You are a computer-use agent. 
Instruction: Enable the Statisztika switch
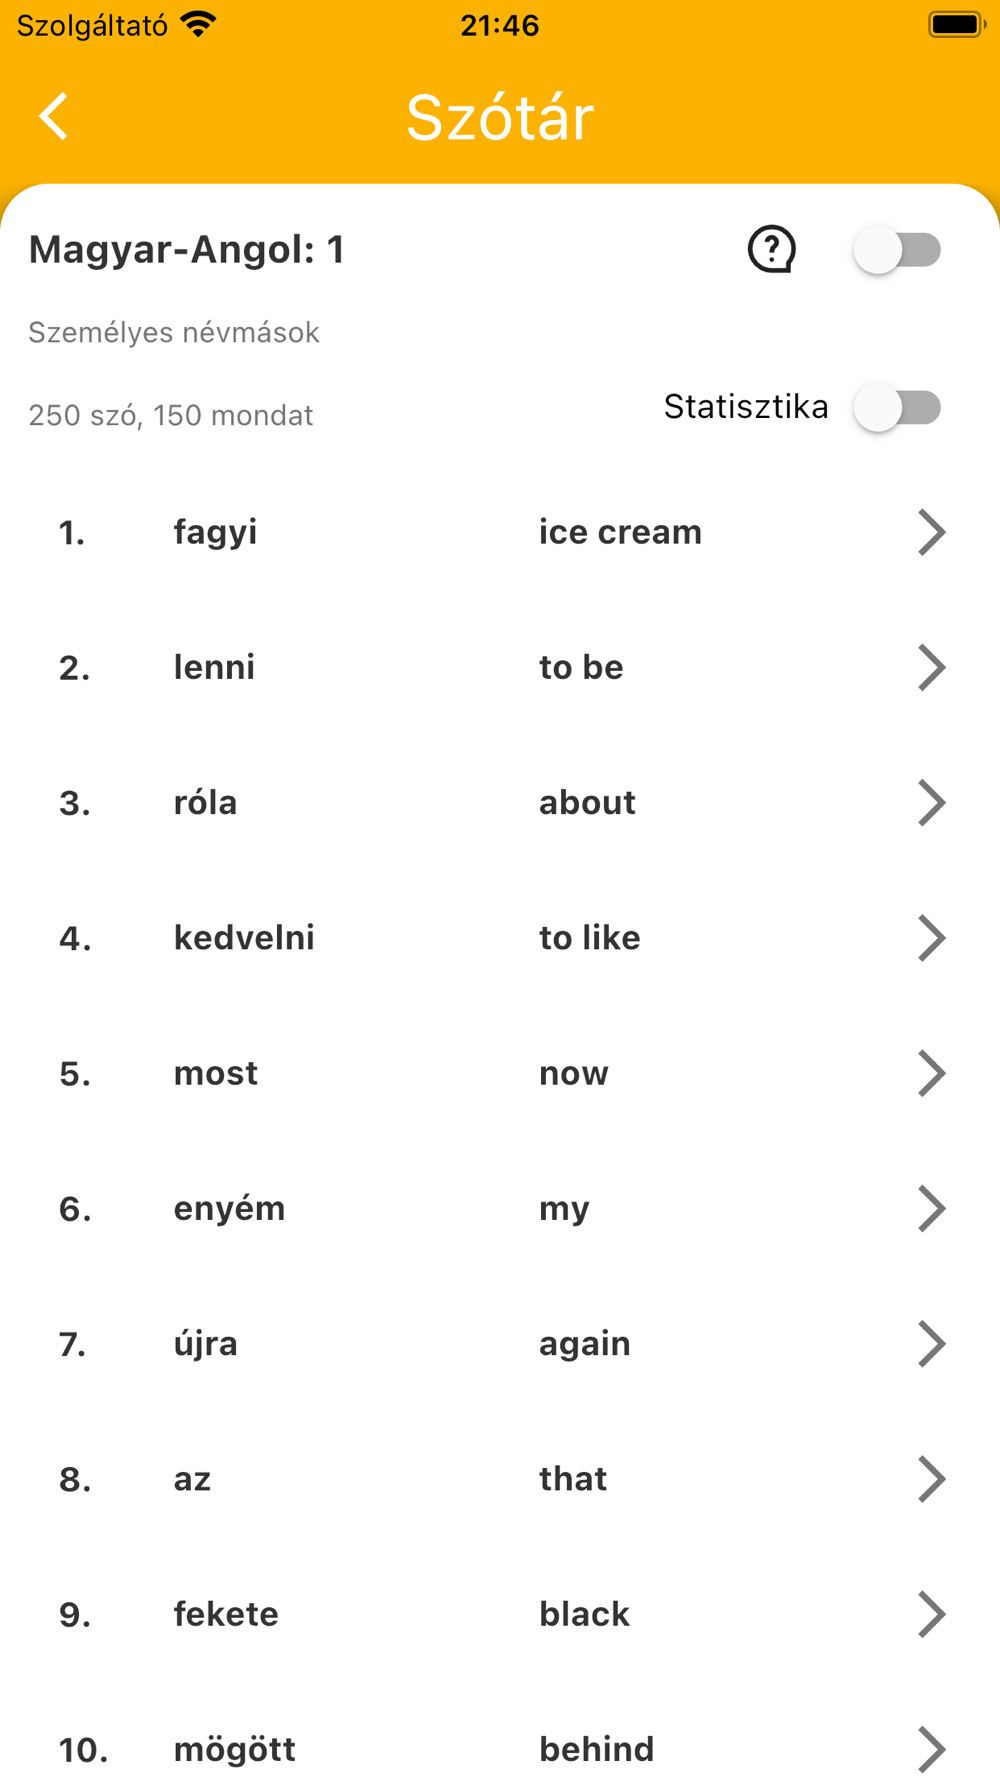tap(898, 408)
